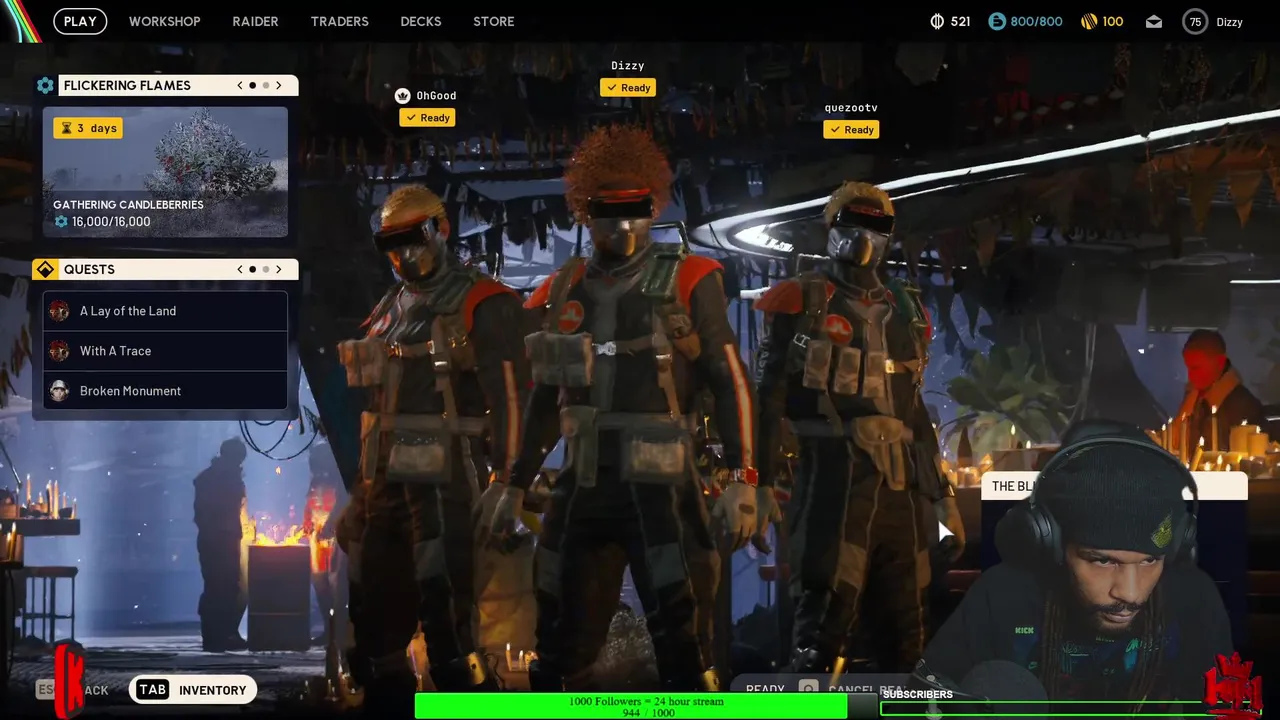Viewport: 1280px width, 720px height.
Task: Open the A Lay of the Land quest
Action: click(165, 311)
